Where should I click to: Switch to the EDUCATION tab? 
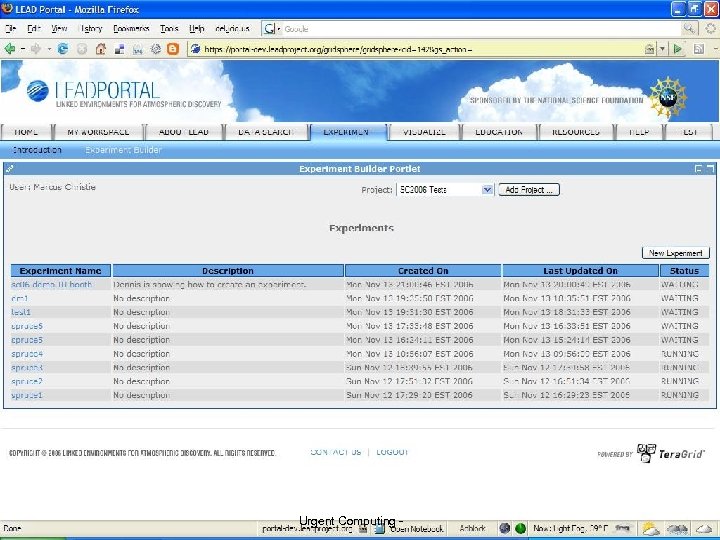tap(499, 132)
